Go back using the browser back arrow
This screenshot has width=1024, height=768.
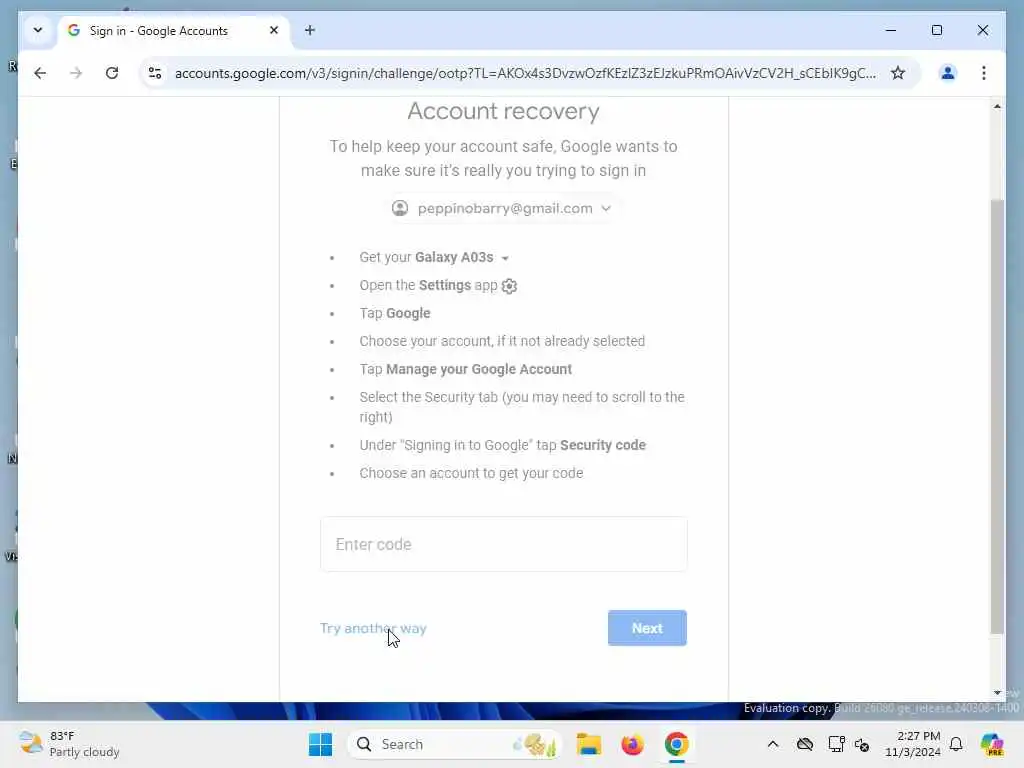point(40,73)
